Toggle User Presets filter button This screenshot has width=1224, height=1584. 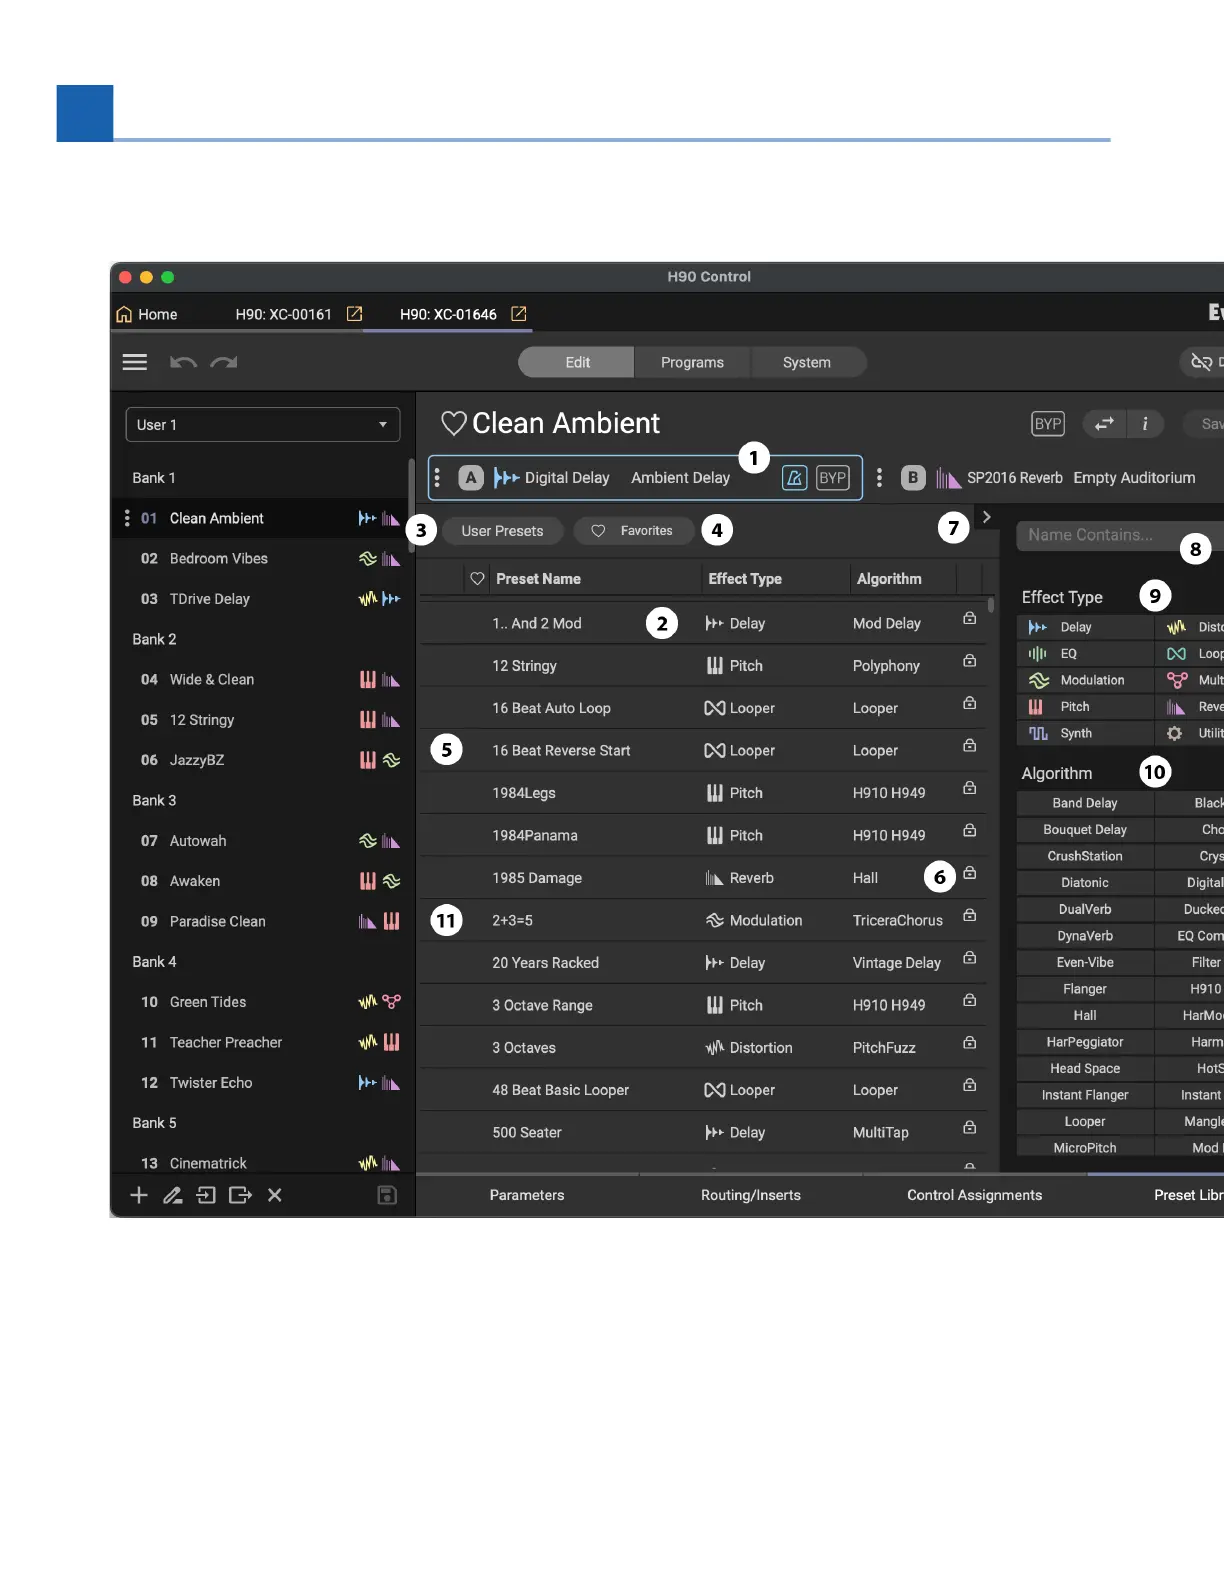click(x=502, y=531)
